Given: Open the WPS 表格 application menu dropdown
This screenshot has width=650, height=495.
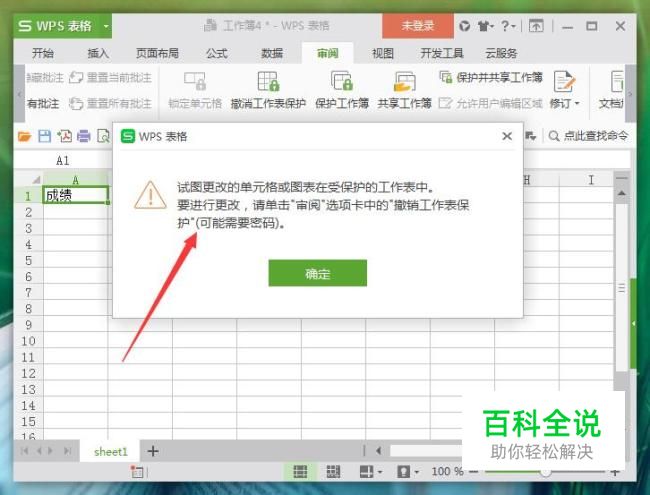Looking at the screenshot, I should [106, 26].
